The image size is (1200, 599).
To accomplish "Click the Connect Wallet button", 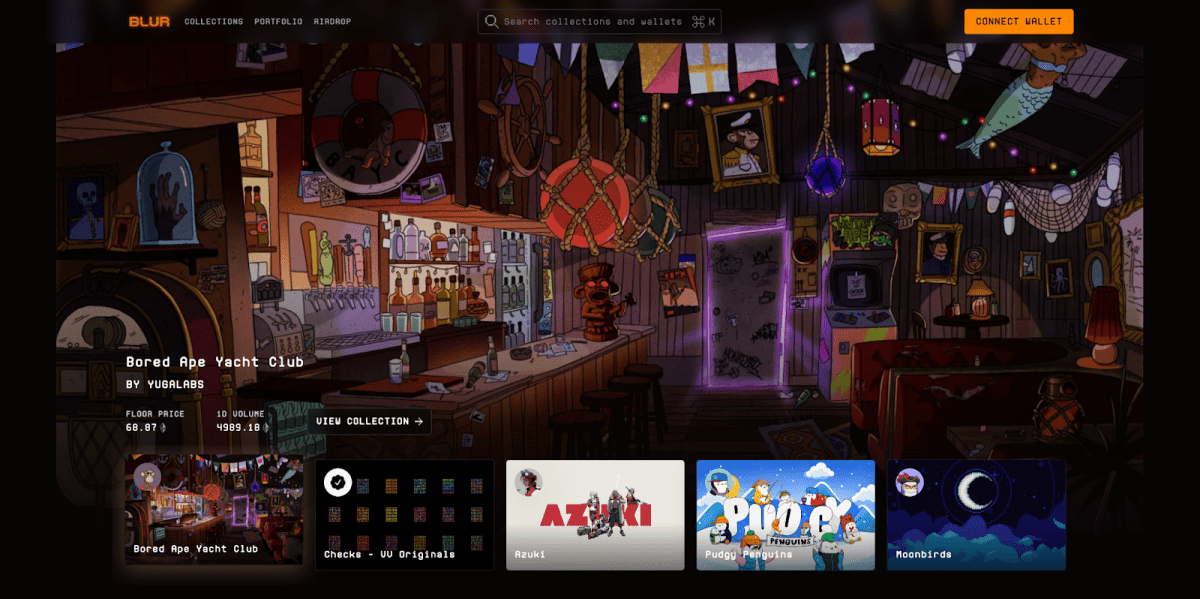I will (1019, 21).
